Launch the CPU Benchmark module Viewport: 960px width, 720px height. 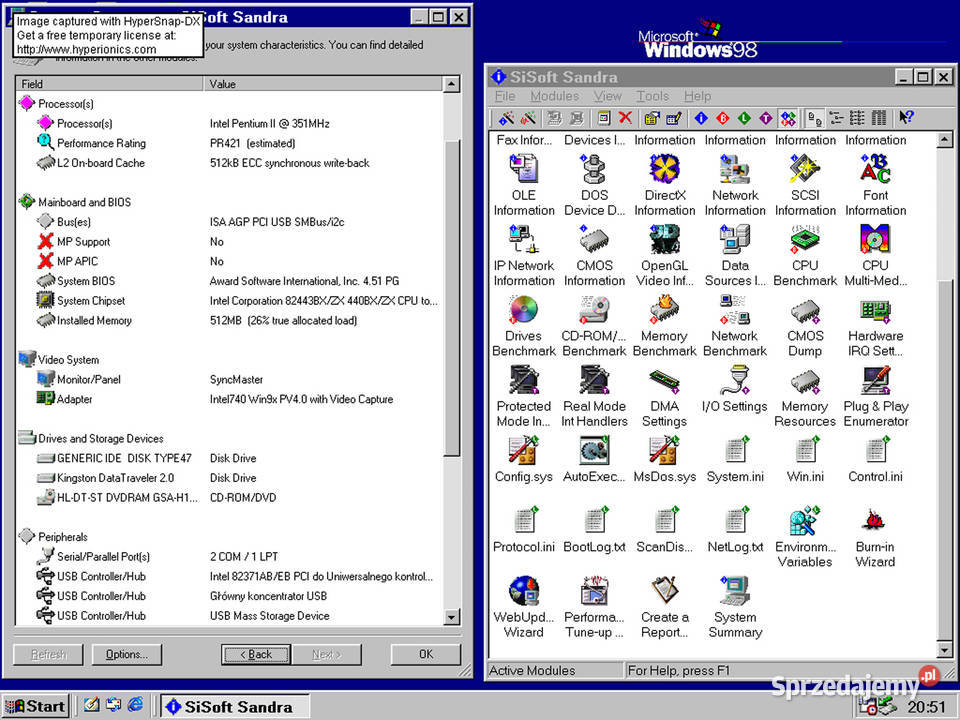pos(805,256)
